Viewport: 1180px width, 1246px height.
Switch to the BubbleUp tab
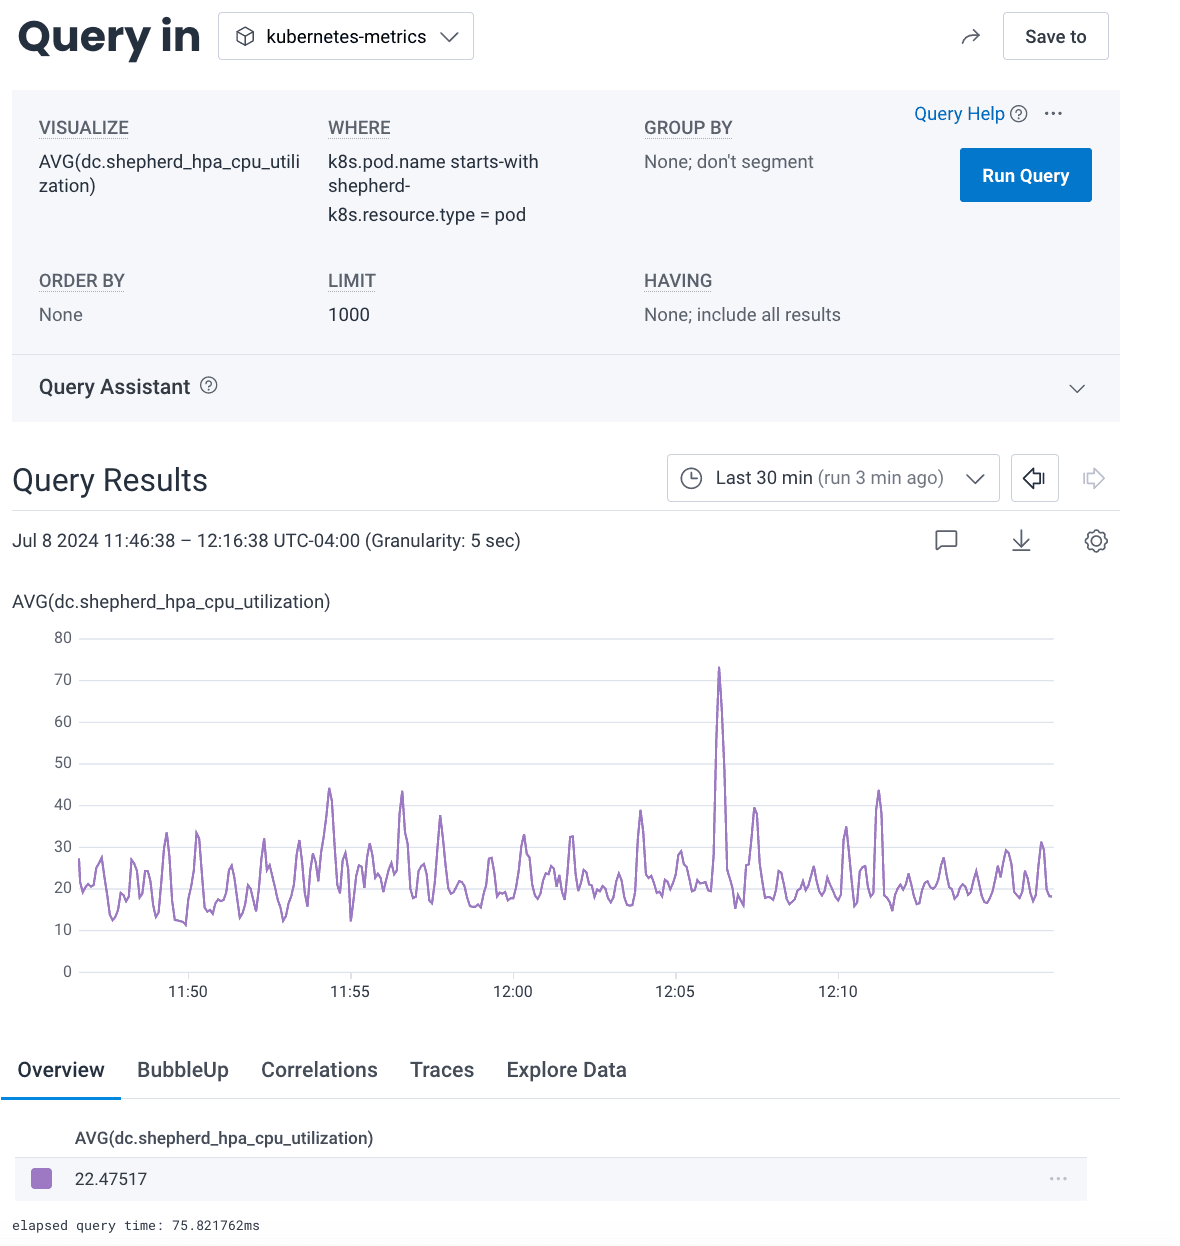coord(183,1070)
